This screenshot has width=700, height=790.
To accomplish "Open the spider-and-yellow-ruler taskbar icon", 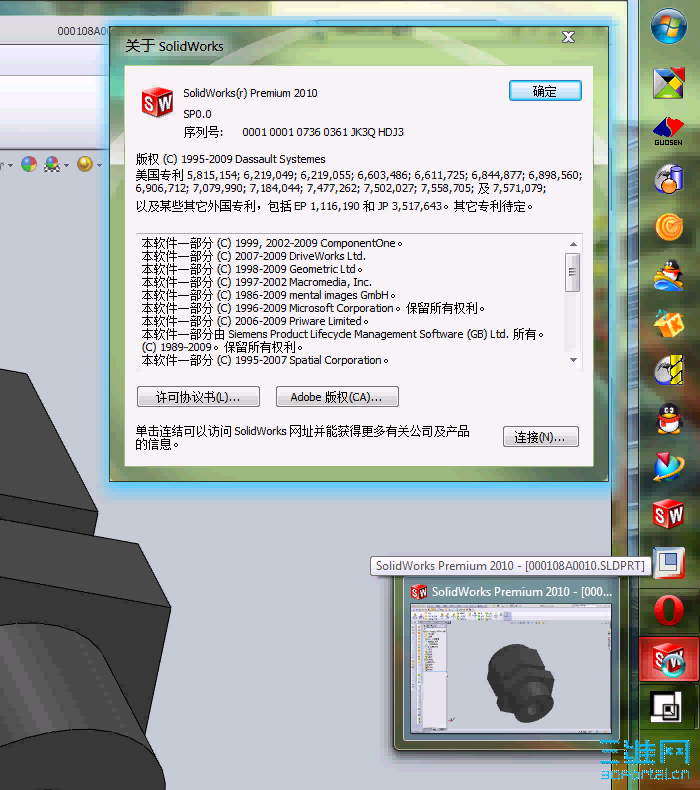I will (669, 370).
